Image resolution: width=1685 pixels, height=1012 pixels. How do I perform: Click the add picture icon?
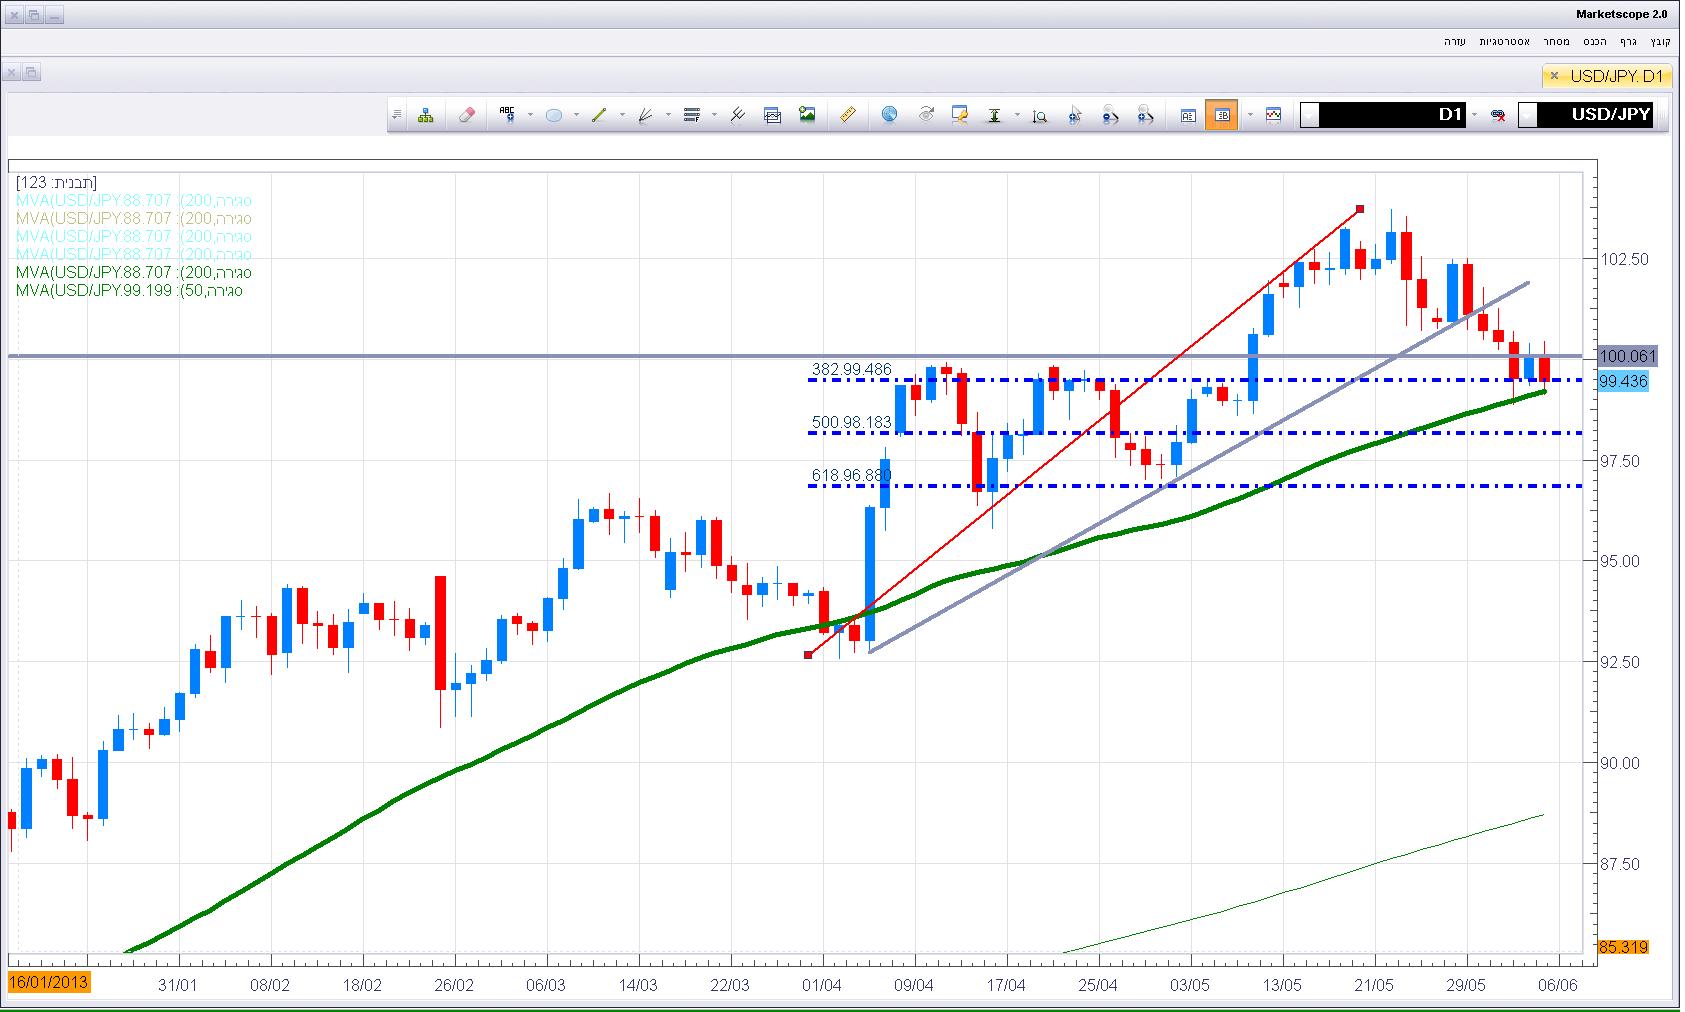coord(807,115)
